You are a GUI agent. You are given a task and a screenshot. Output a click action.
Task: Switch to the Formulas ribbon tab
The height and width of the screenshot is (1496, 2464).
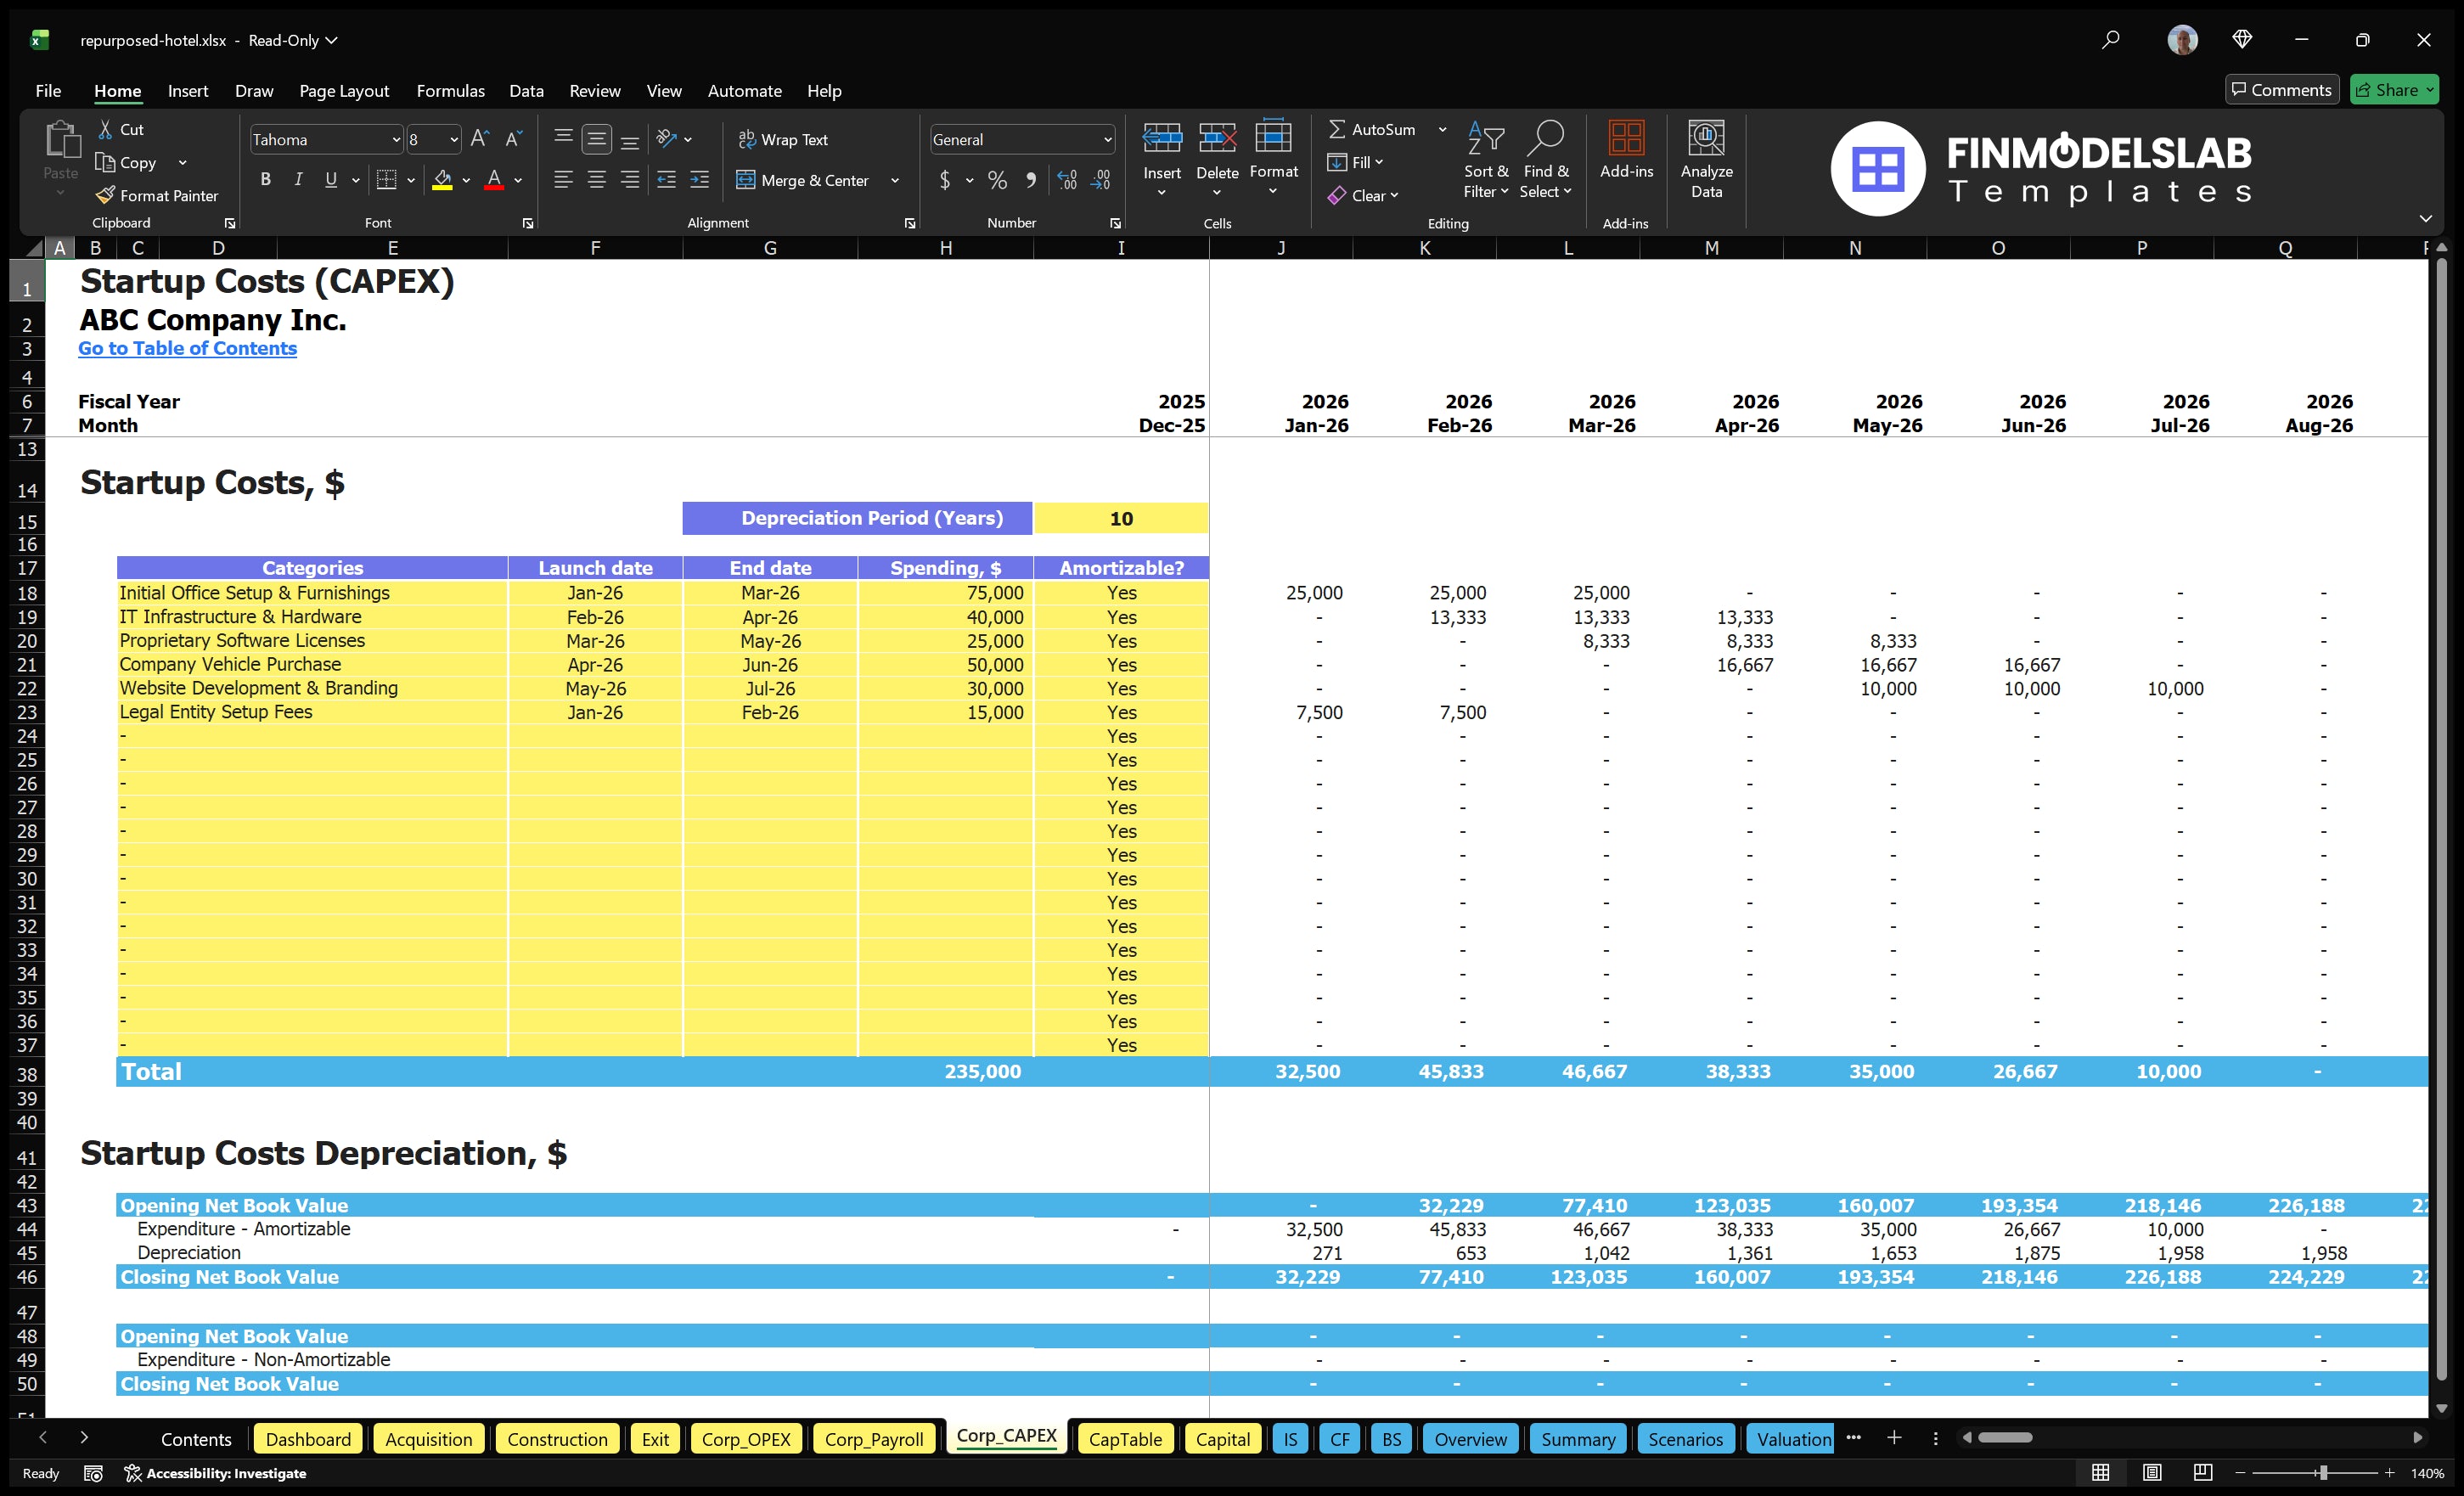(450, 90)
